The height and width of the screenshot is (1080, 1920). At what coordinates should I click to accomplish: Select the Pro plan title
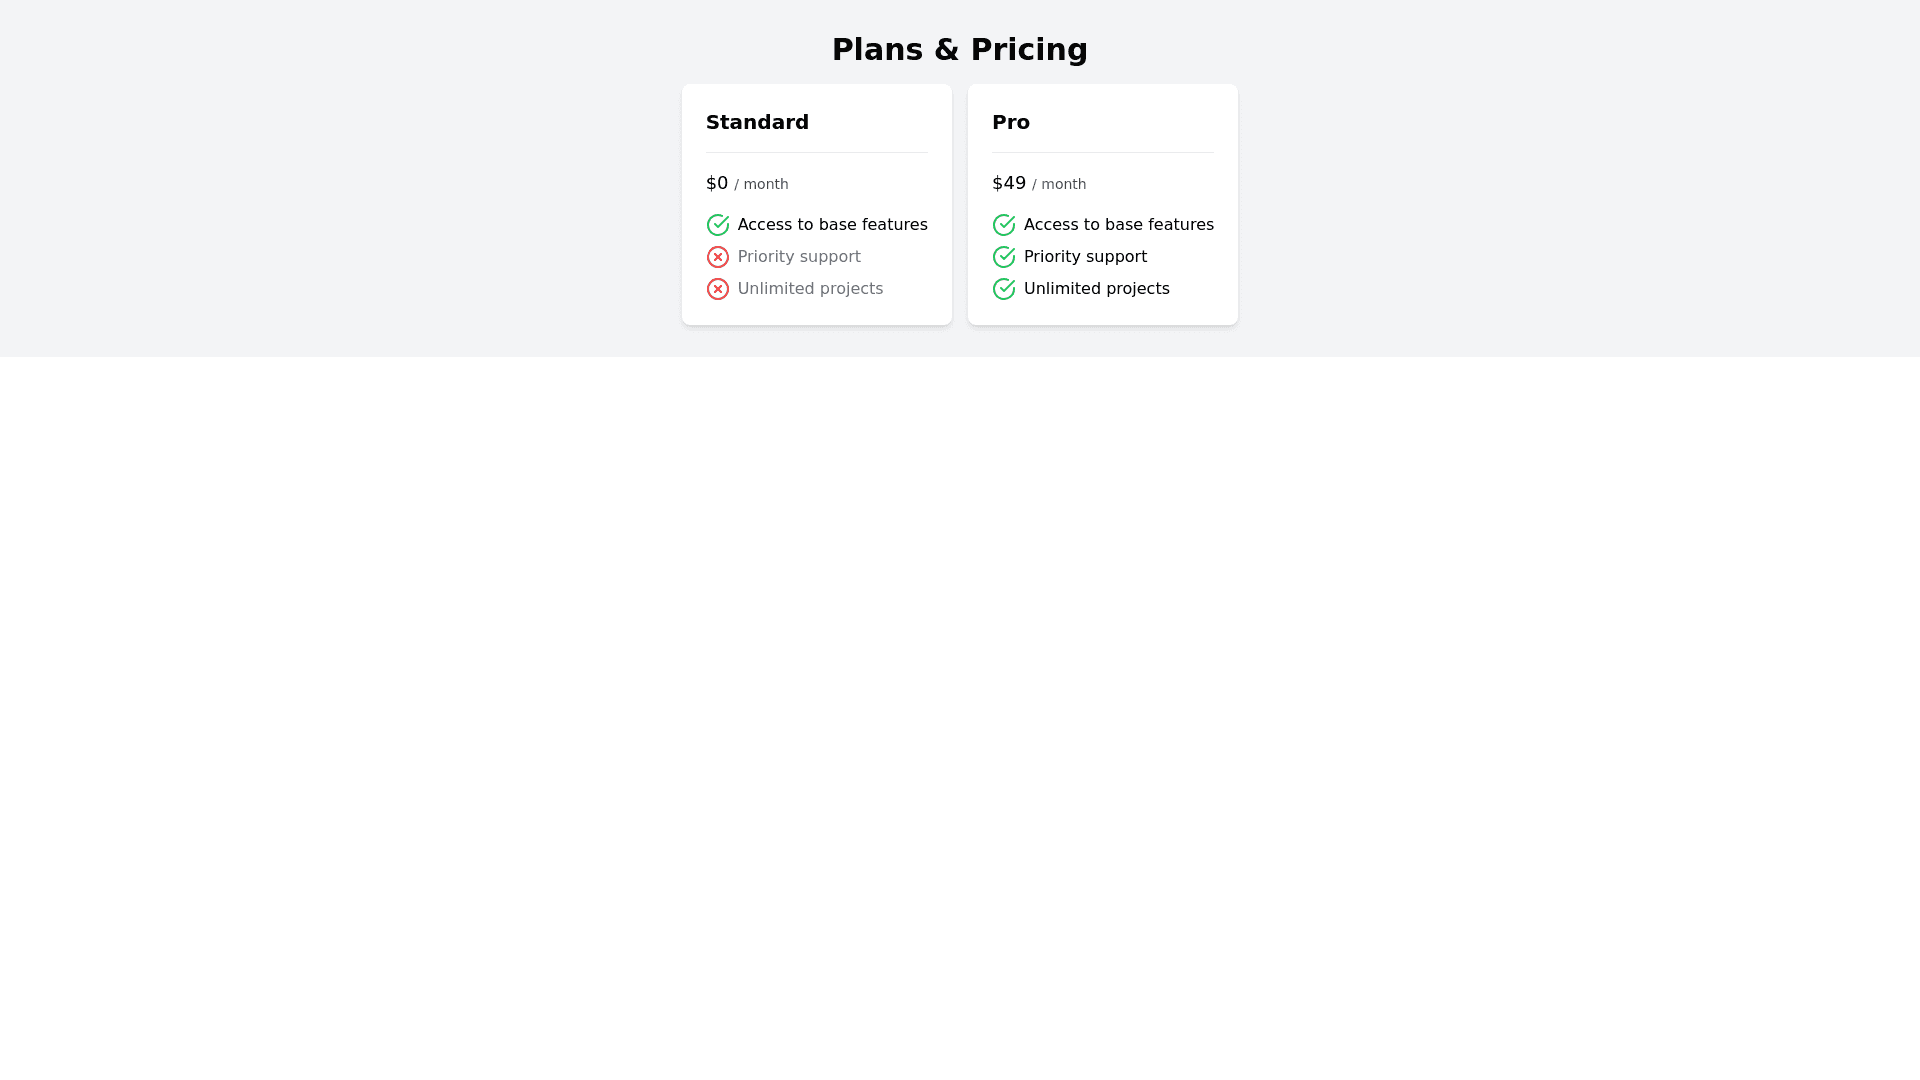(x=1010, y=122)
